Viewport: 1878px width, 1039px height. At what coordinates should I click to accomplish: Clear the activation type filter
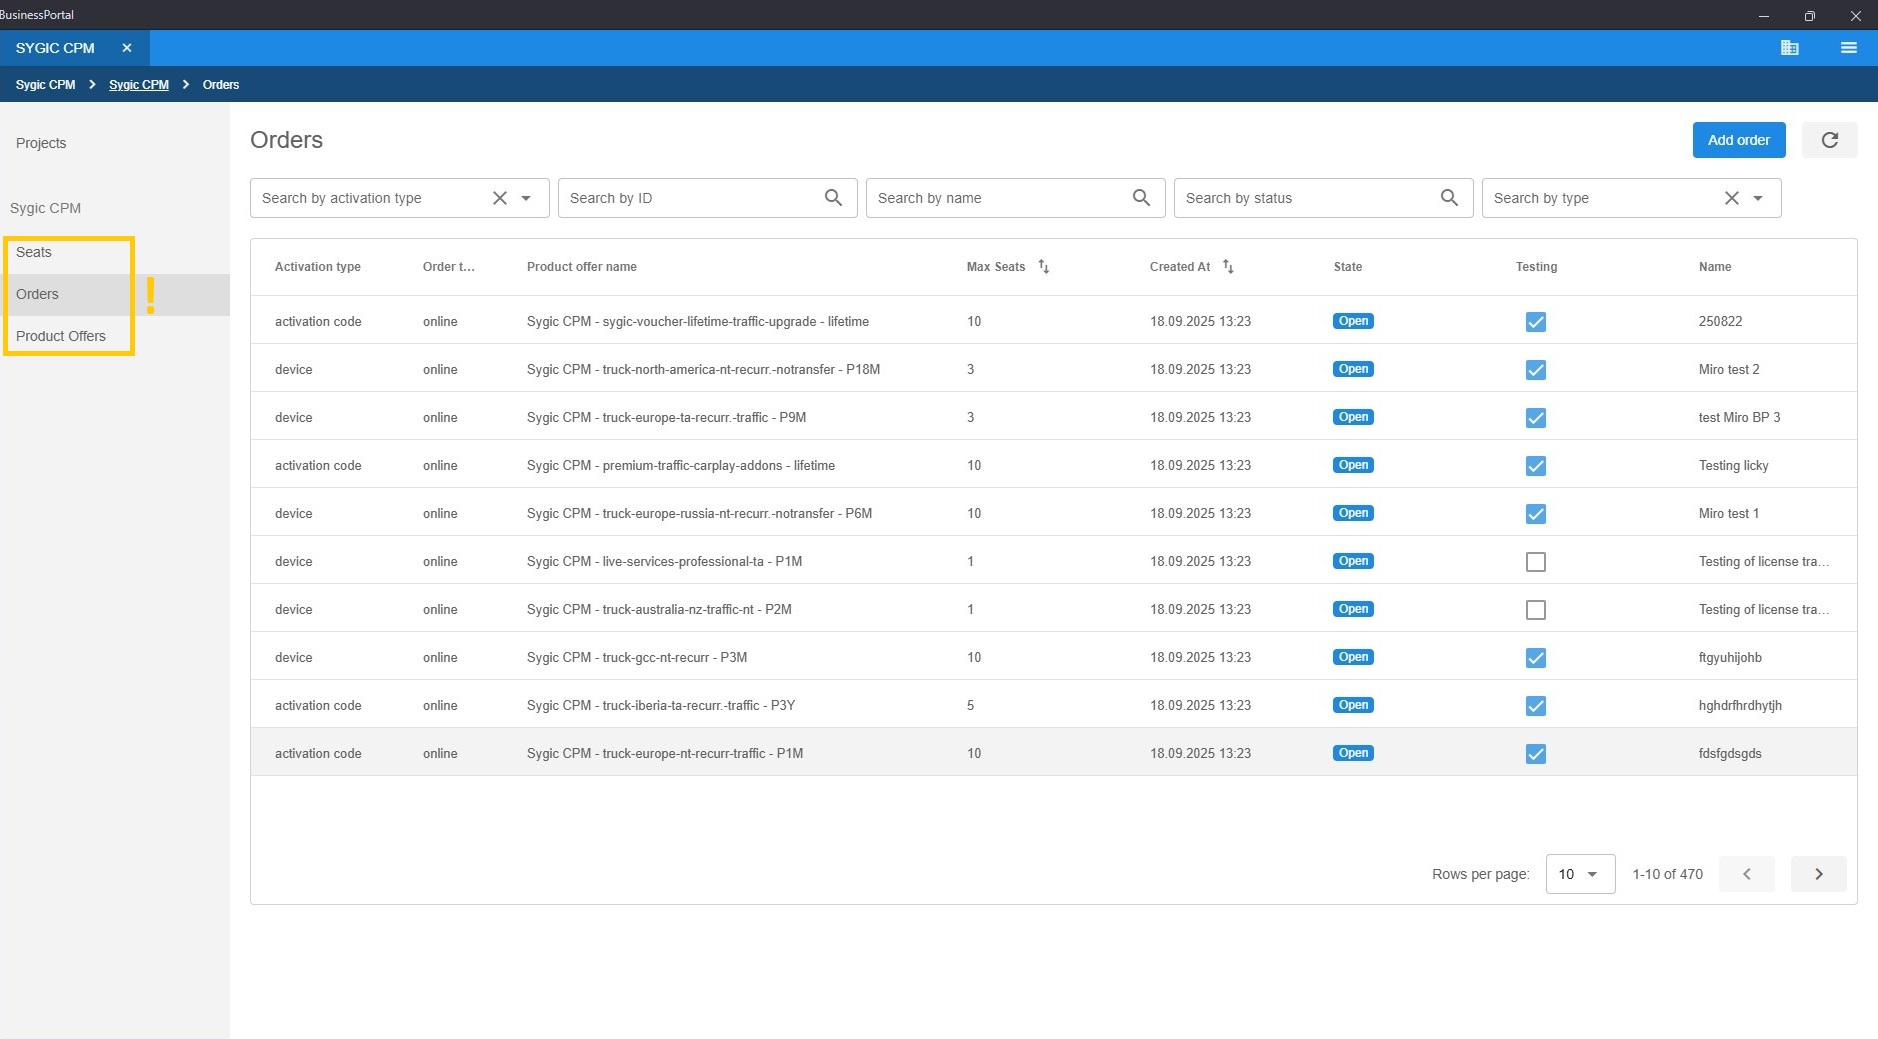500,198
